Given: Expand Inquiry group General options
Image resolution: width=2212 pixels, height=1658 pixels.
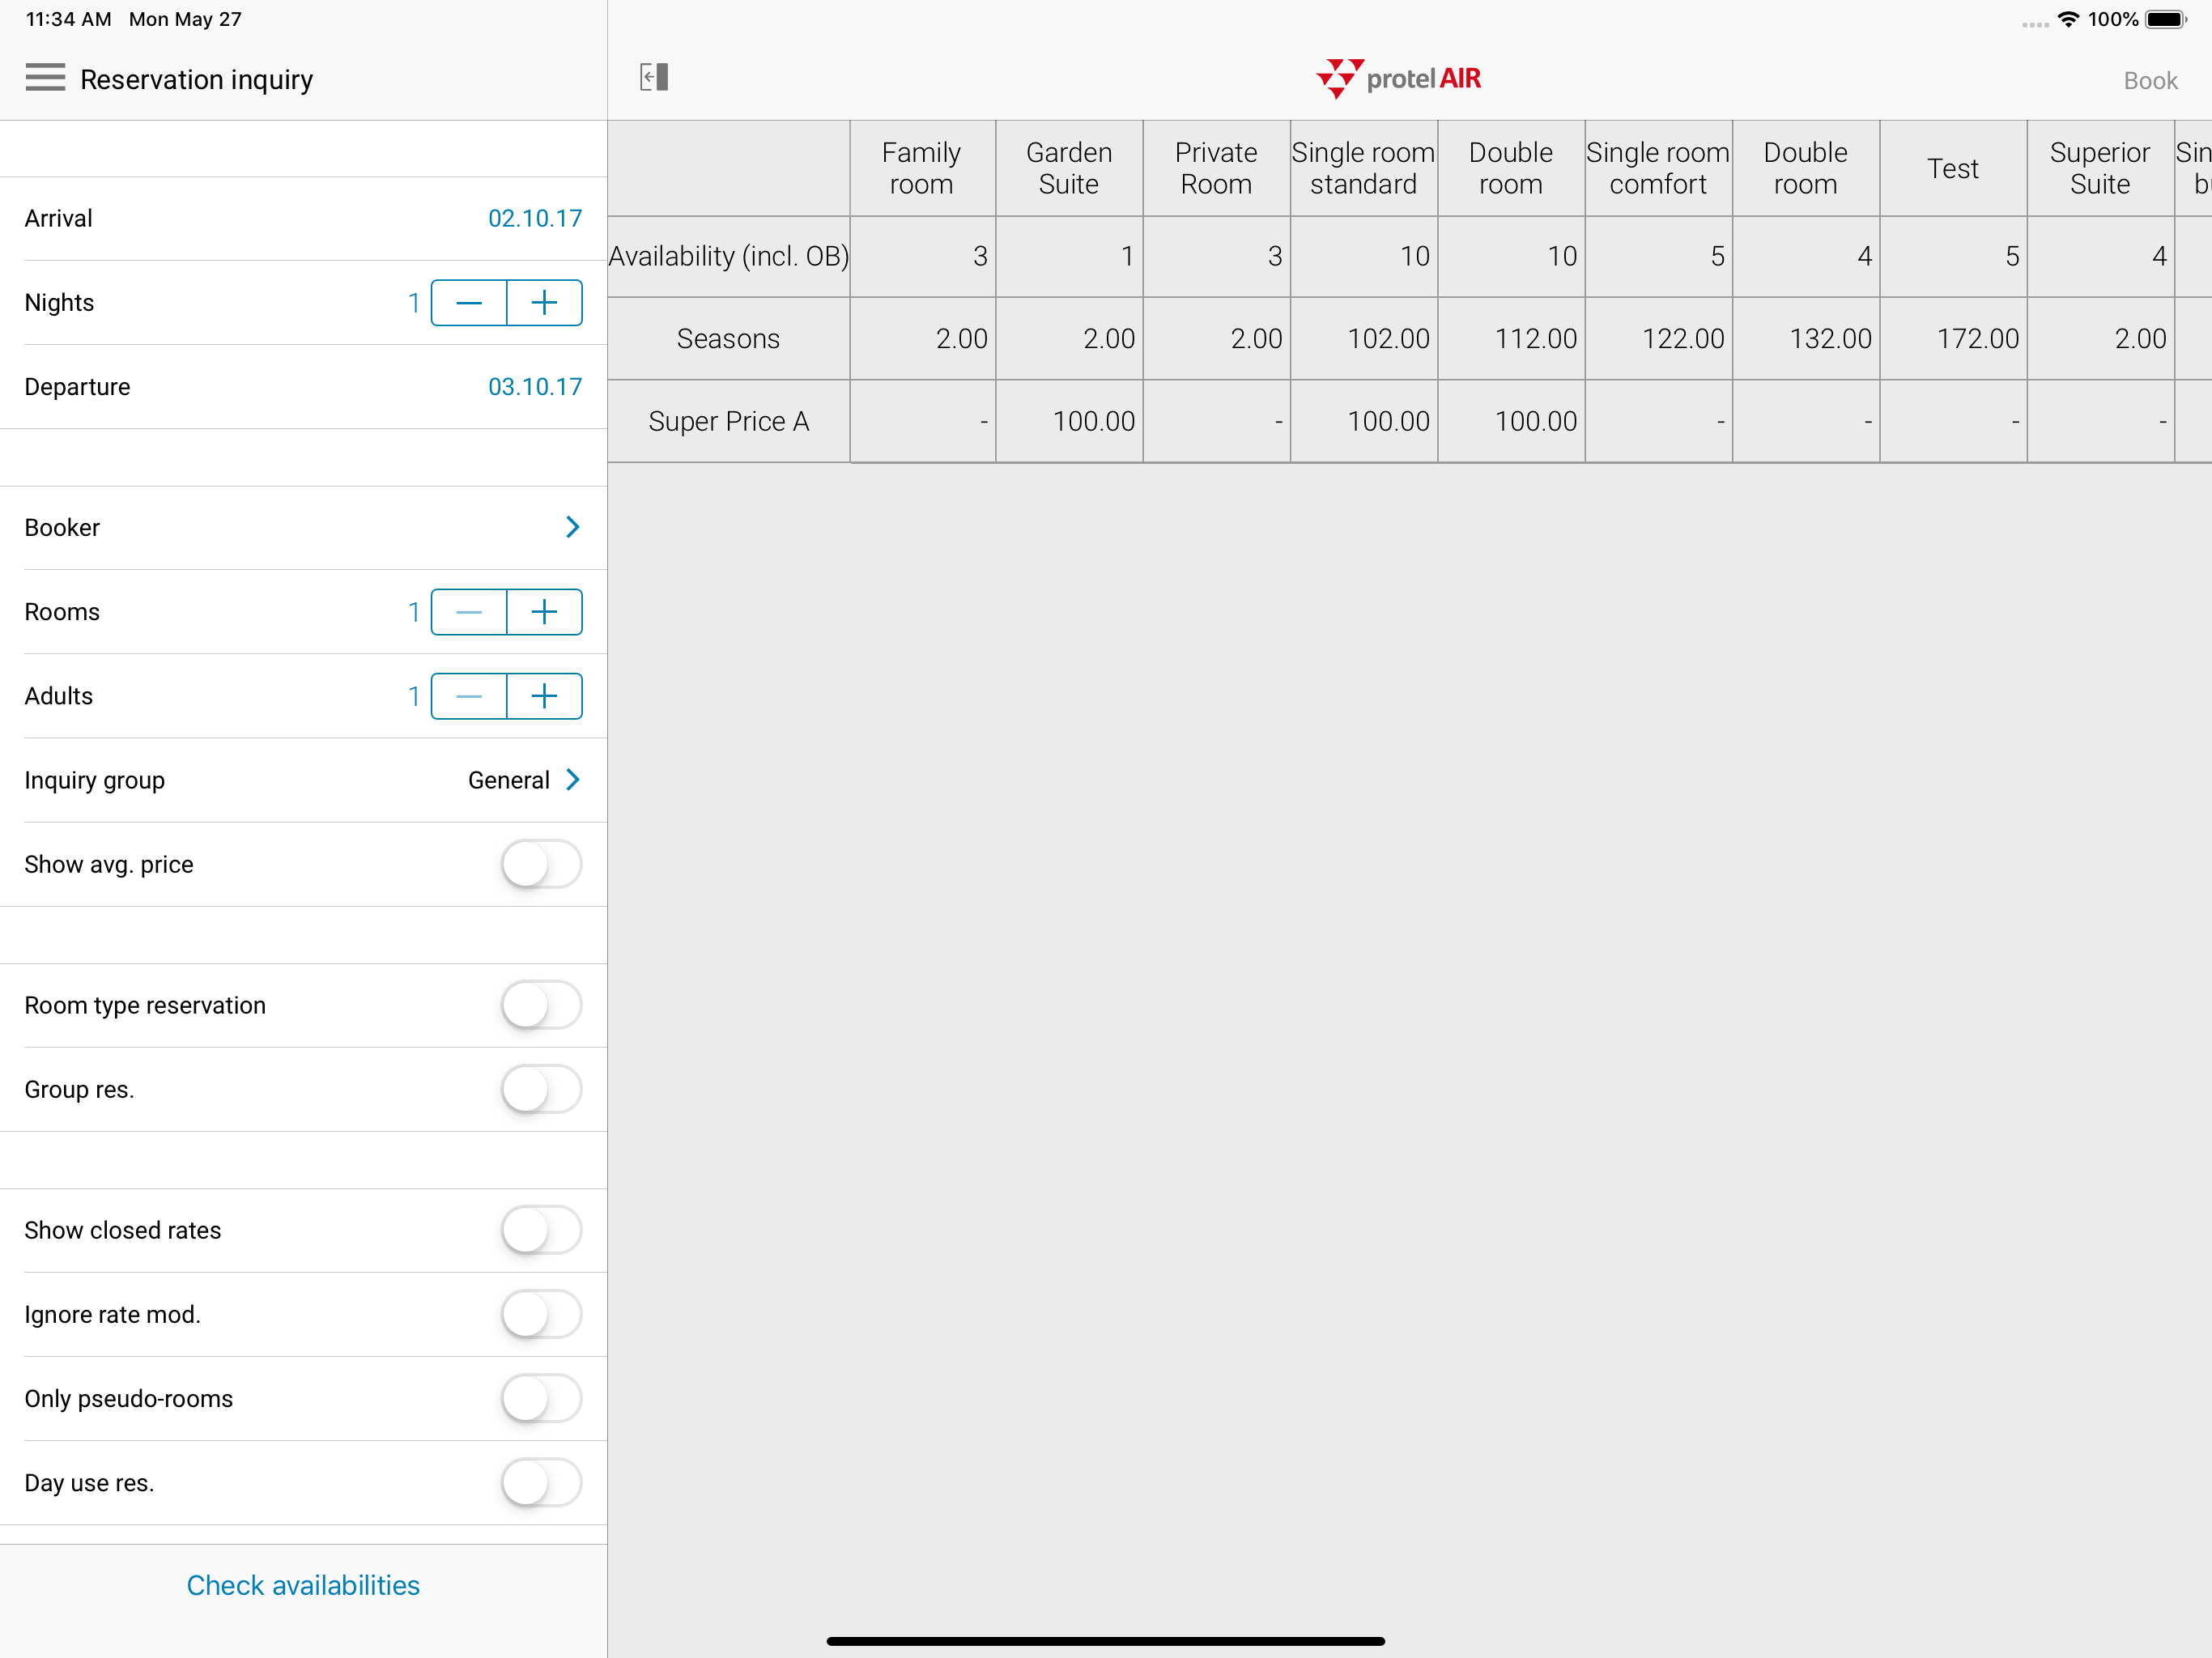Looking at the screenshot, I should tap(572, 780).
